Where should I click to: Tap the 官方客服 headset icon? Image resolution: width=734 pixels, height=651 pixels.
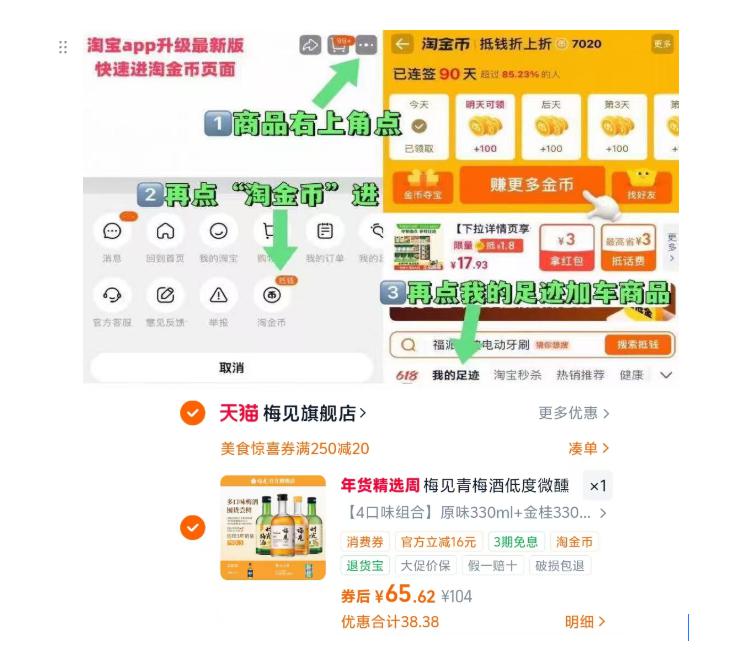[112, 295]
